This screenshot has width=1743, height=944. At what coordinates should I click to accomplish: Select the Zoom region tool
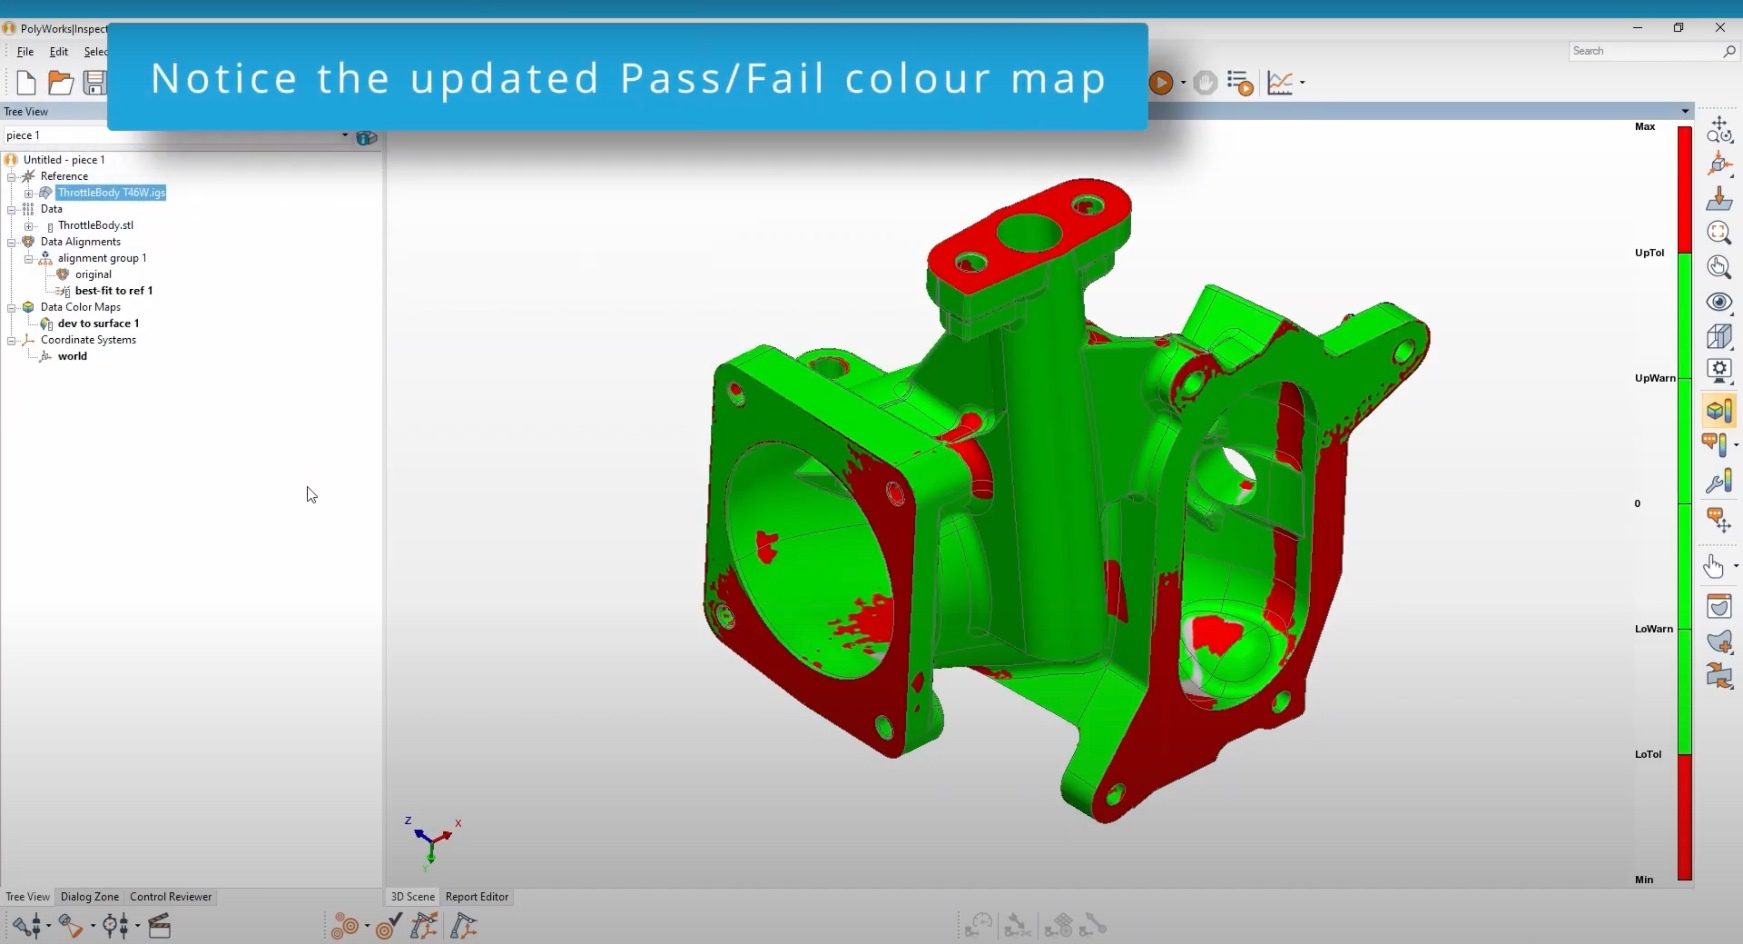tap(1720, 233)
